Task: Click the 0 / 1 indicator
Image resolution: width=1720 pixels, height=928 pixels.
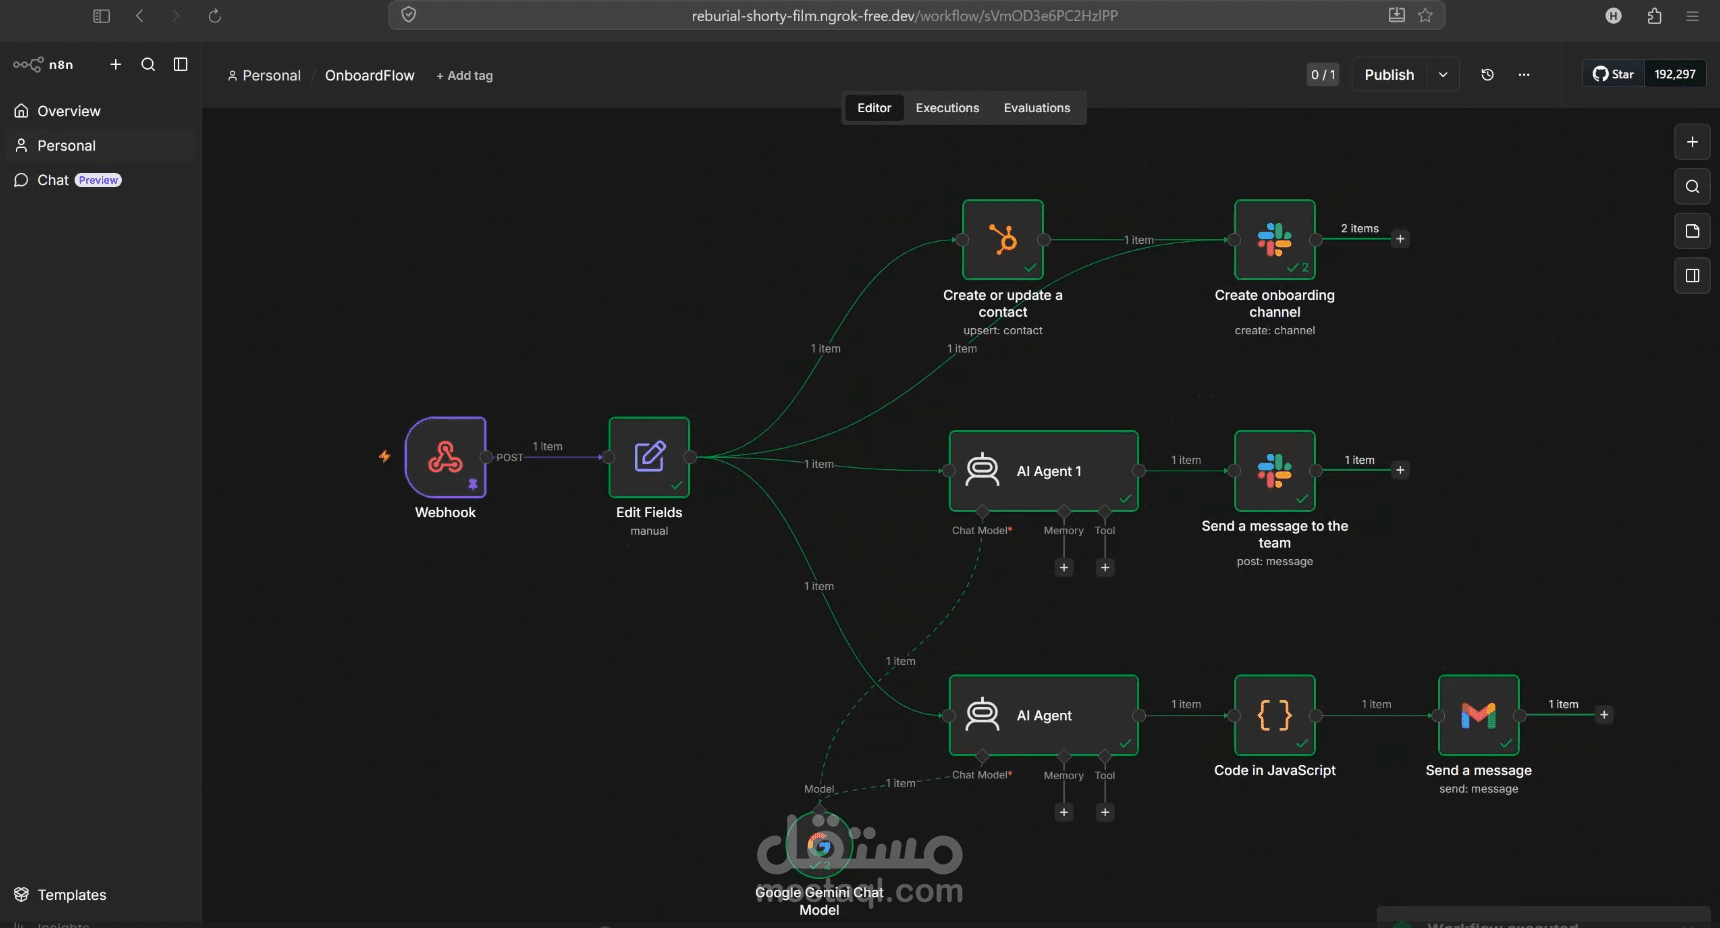Action: tap(1323, 75)
